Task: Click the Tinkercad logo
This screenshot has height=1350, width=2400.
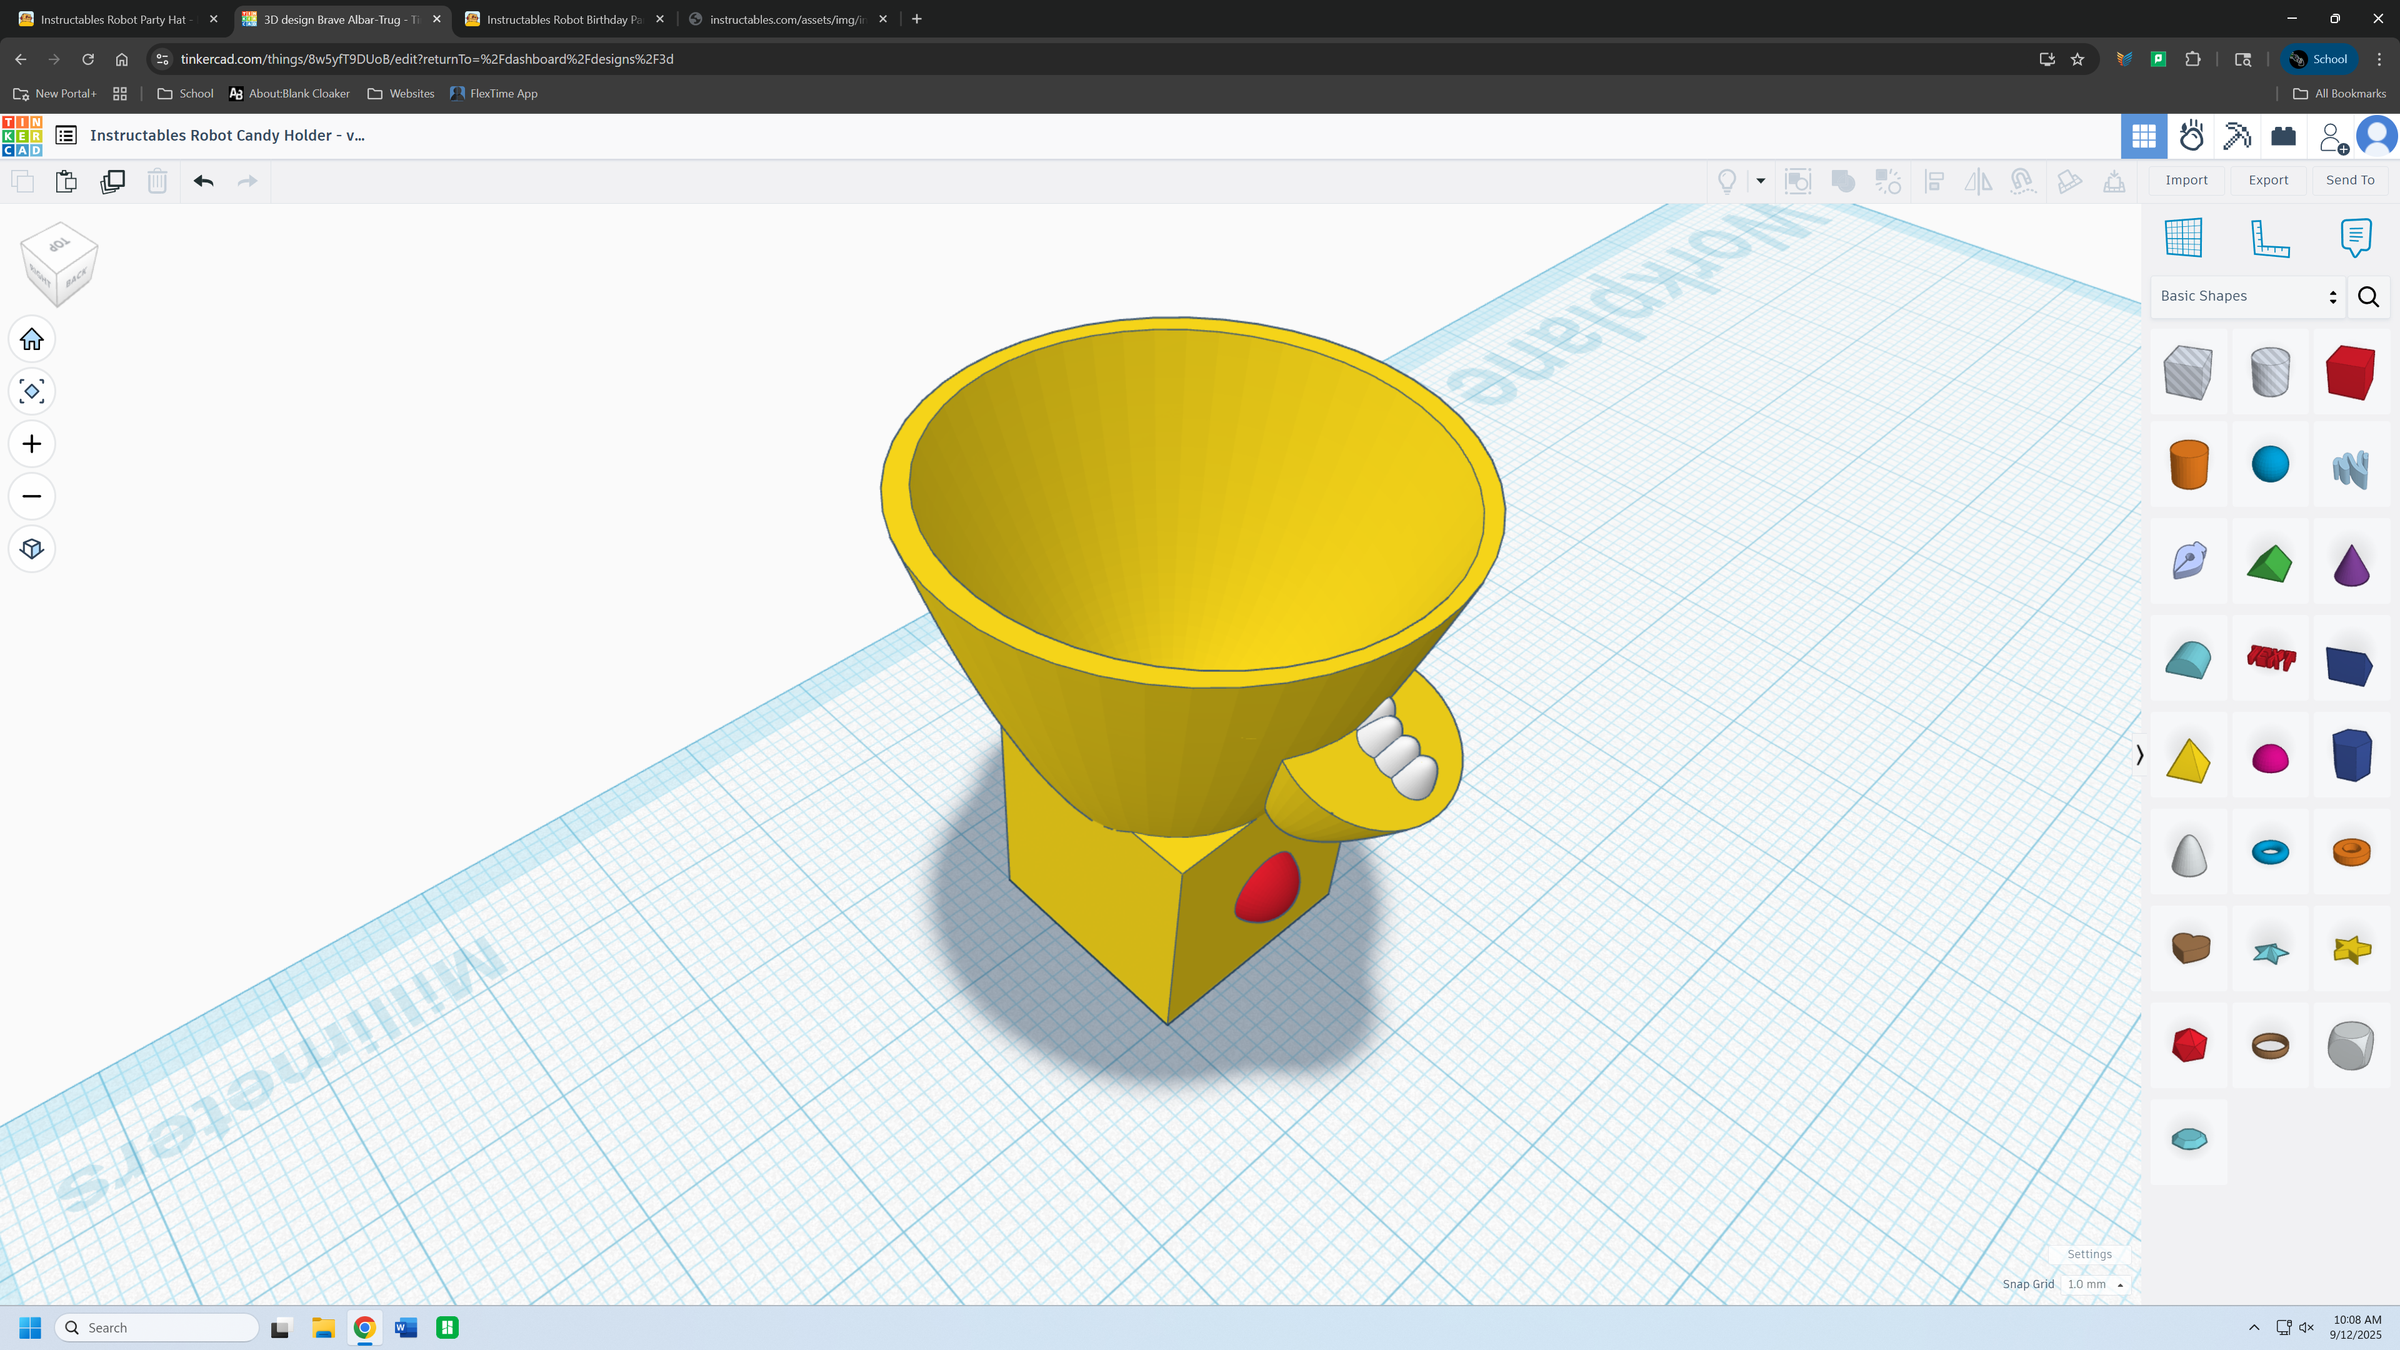Action: [22, 136]
